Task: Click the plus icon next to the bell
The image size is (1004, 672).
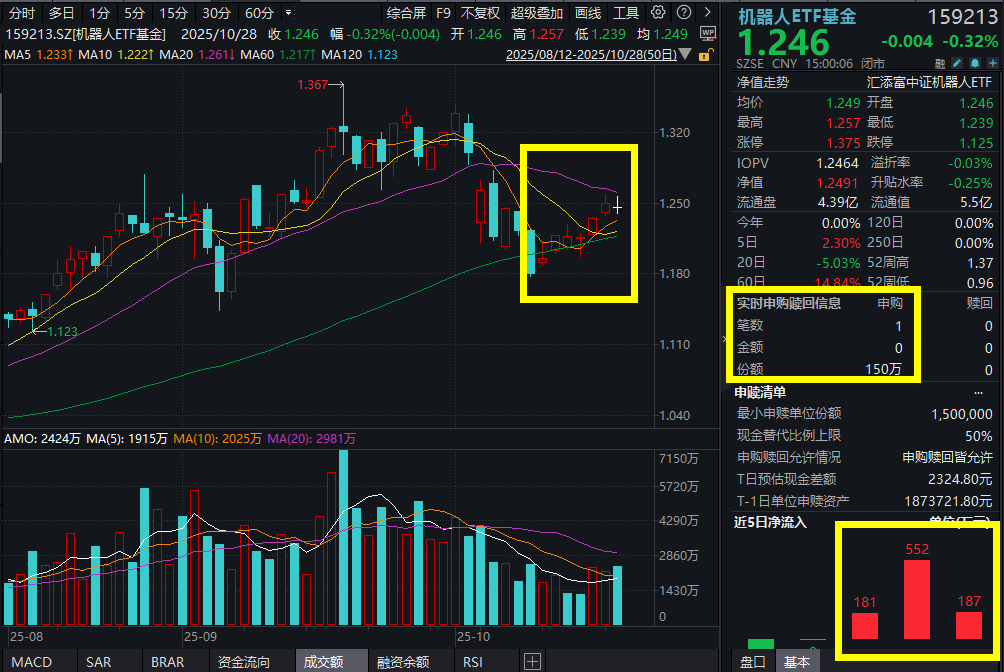Action: (x=990, y=62)
